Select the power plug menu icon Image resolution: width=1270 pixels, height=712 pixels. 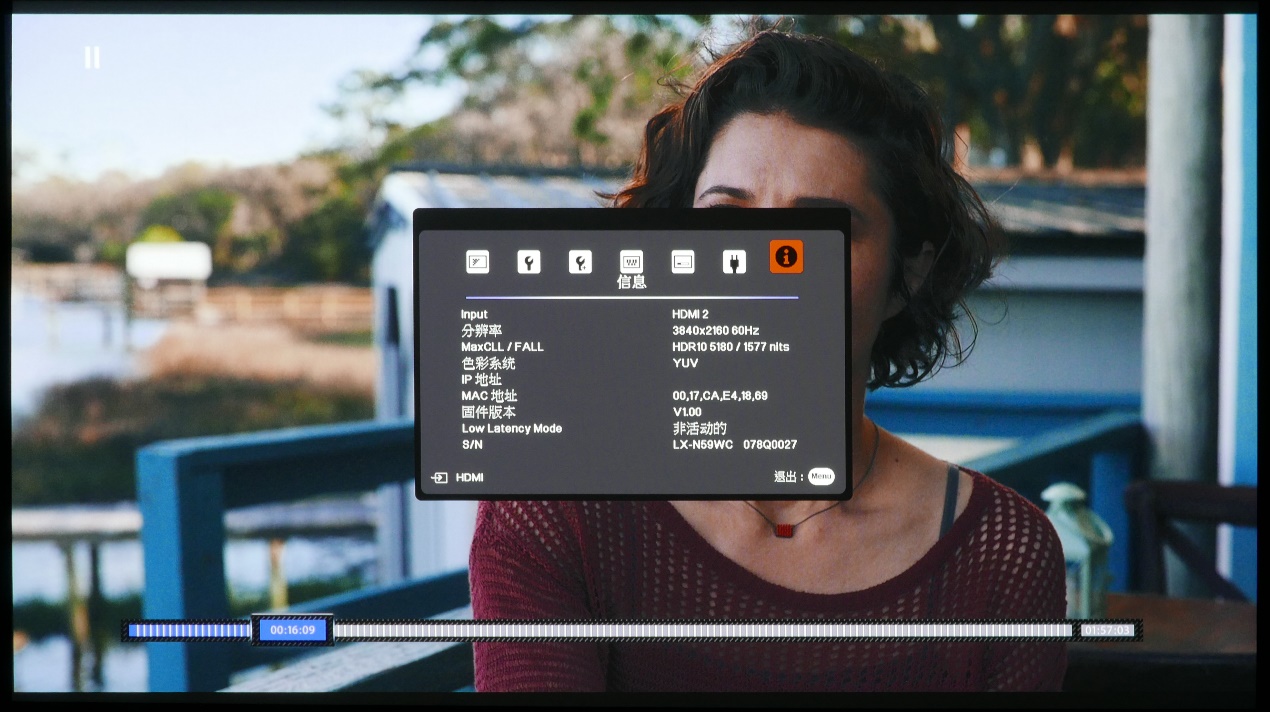pyautogui.click(x=734, y=262)
